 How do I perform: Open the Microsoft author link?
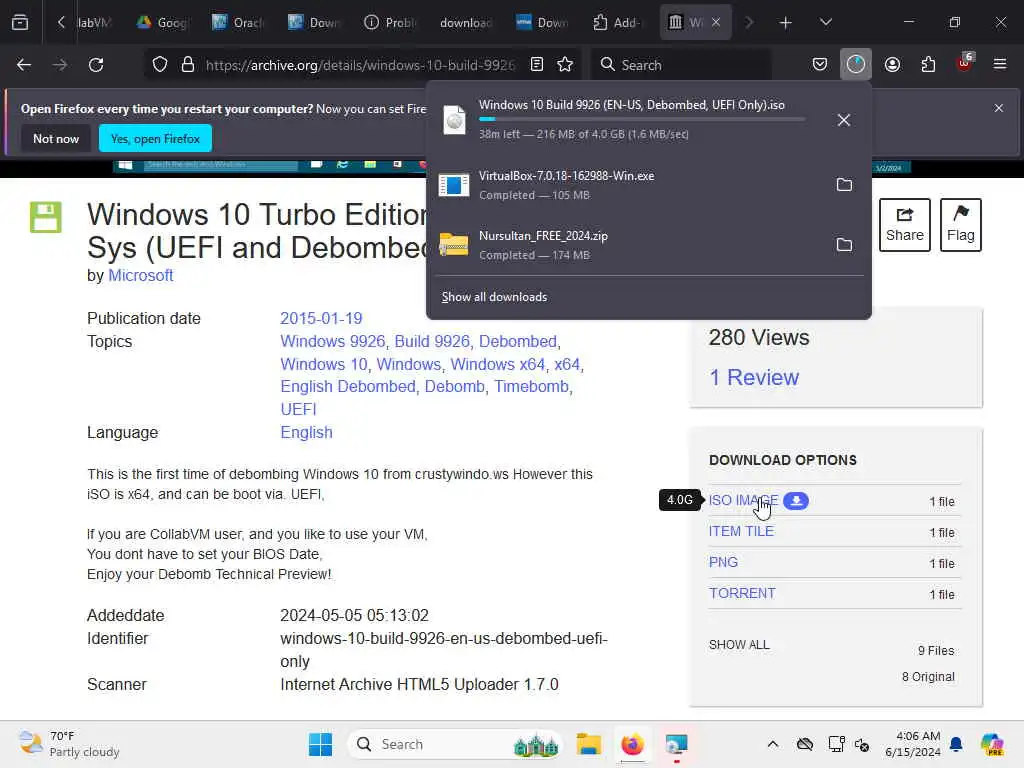click(x=140, y=276)
